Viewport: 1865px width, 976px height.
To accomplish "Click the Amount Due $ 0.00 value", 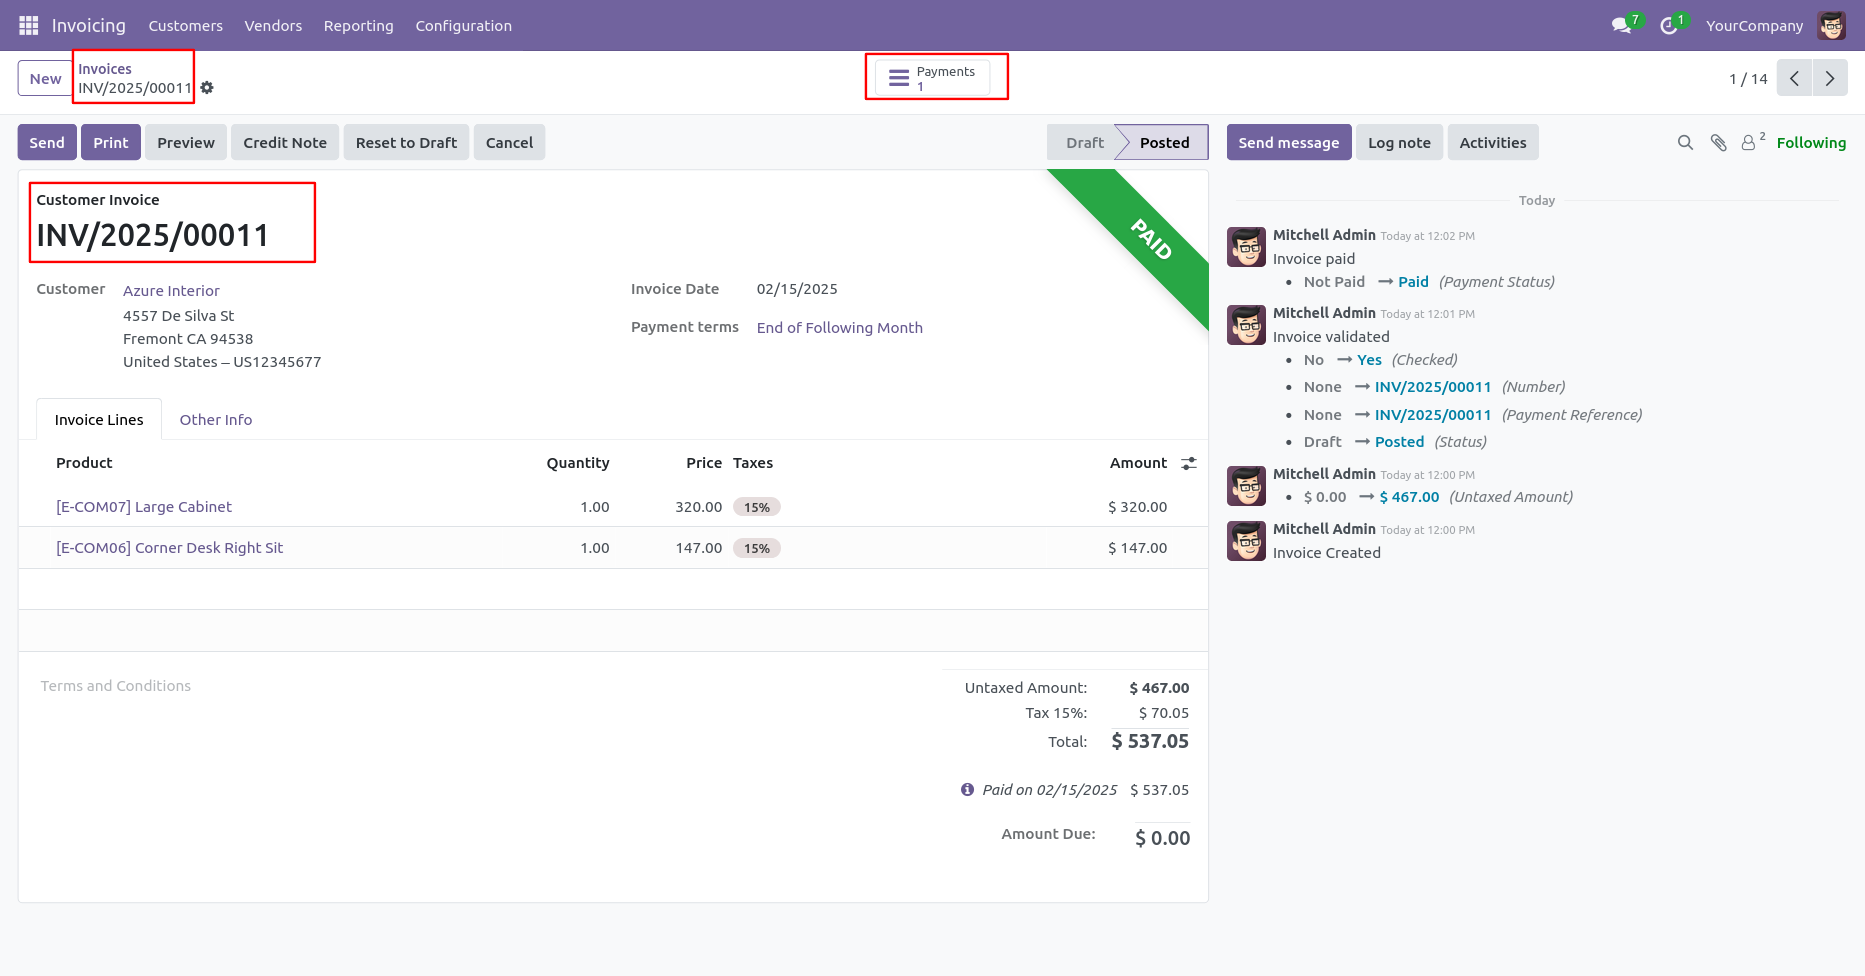I will (1162, 838).
